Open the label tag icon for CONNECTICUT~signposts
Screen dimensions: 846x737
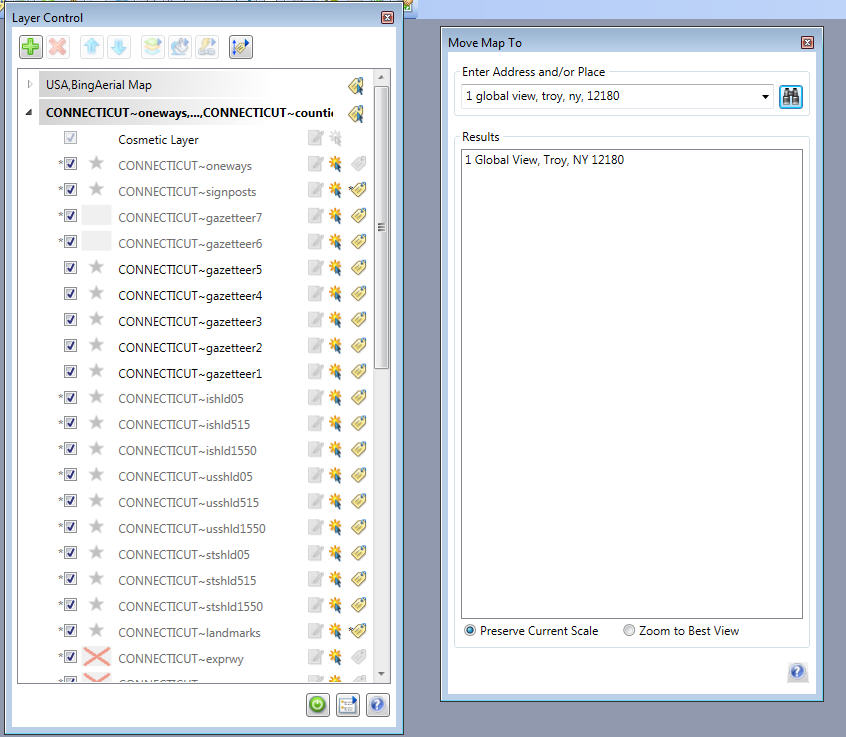tap(358, 189)
